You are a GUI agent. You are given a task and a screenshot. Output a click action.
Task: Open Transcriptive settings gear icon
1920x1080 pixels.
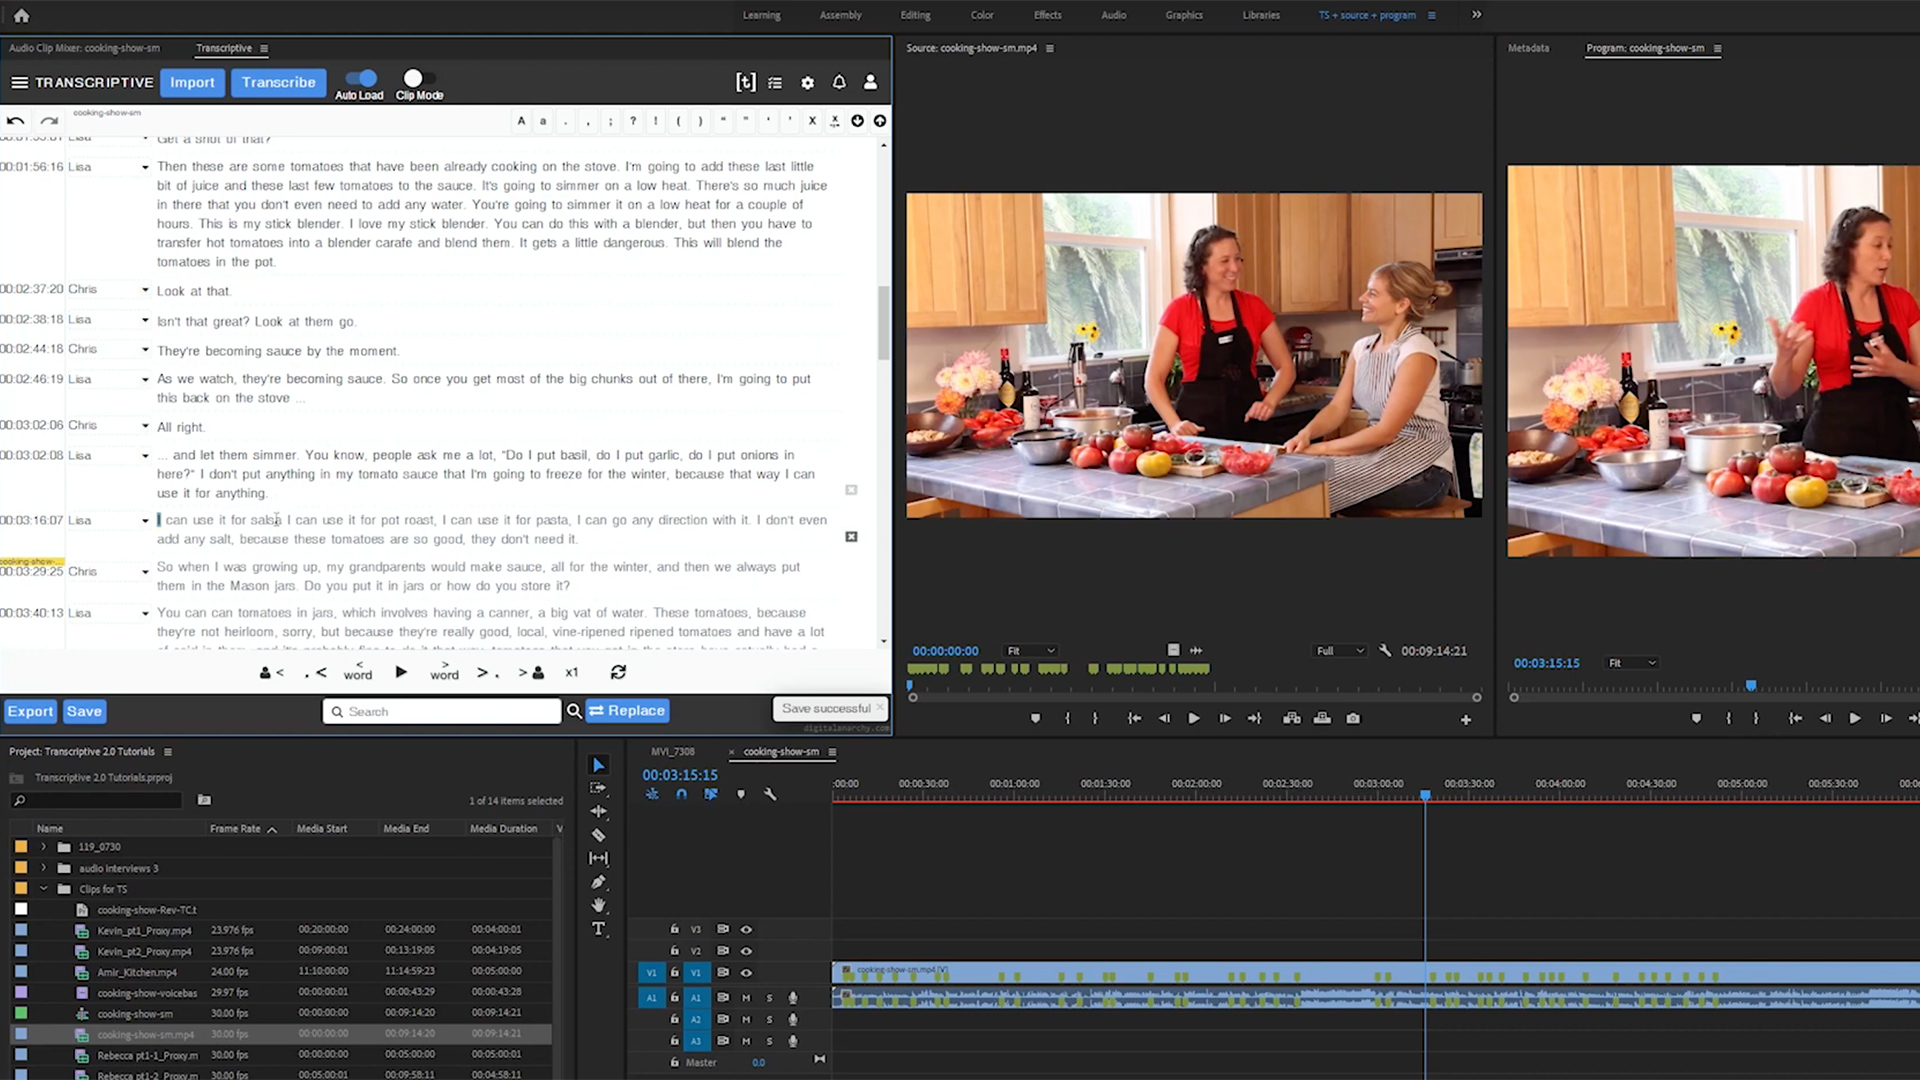click(807, 83)
